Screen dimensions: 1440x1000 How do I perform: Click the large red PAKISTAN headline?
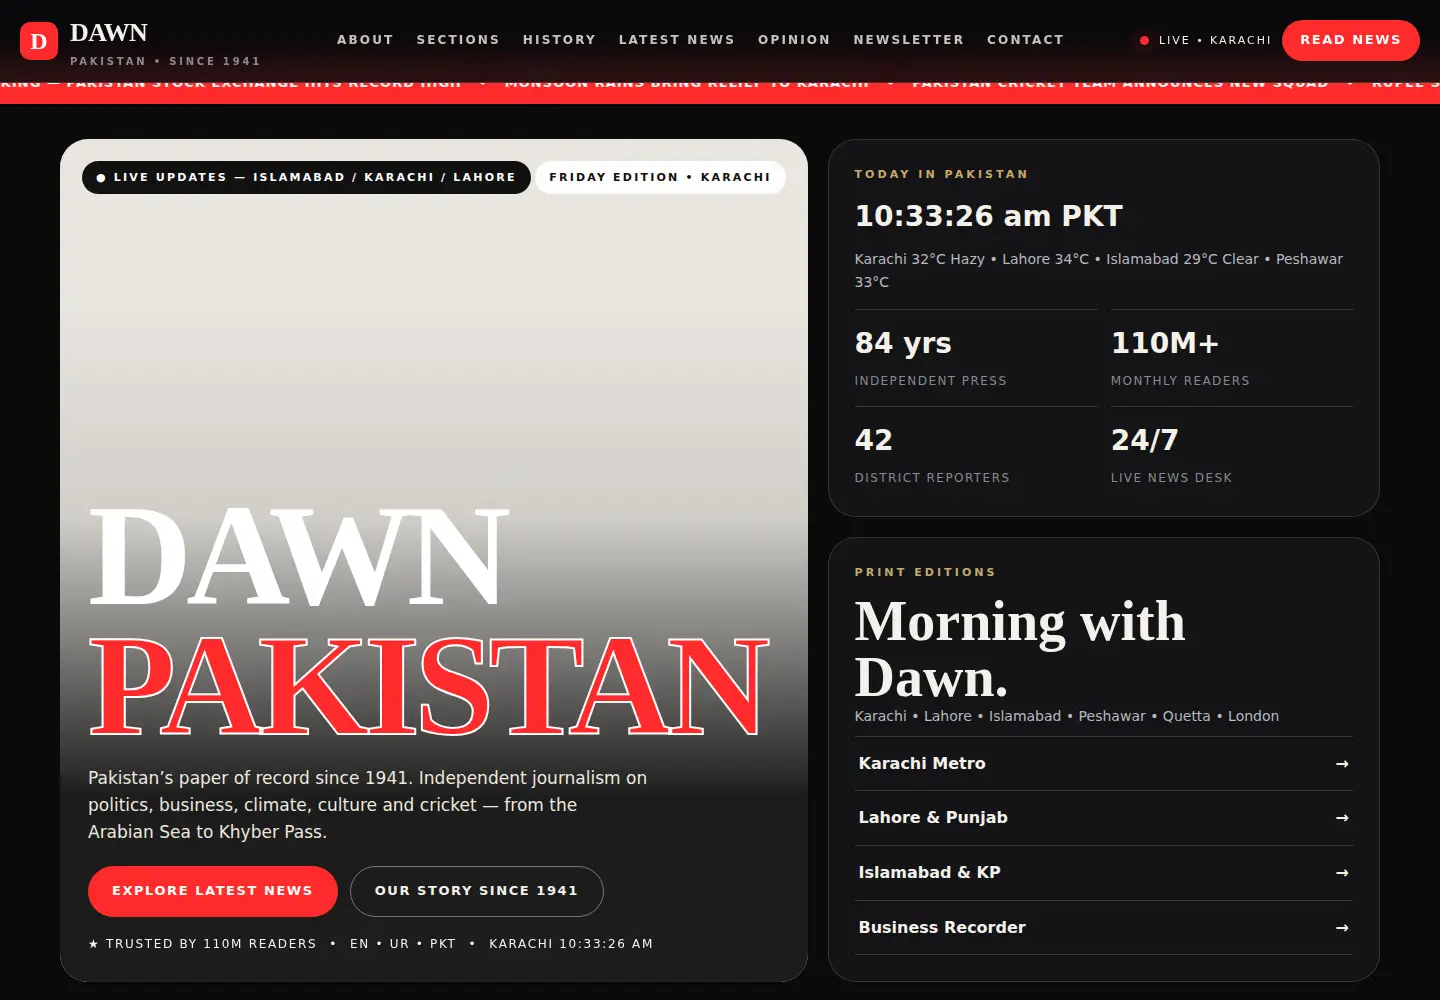coord(429,687)
